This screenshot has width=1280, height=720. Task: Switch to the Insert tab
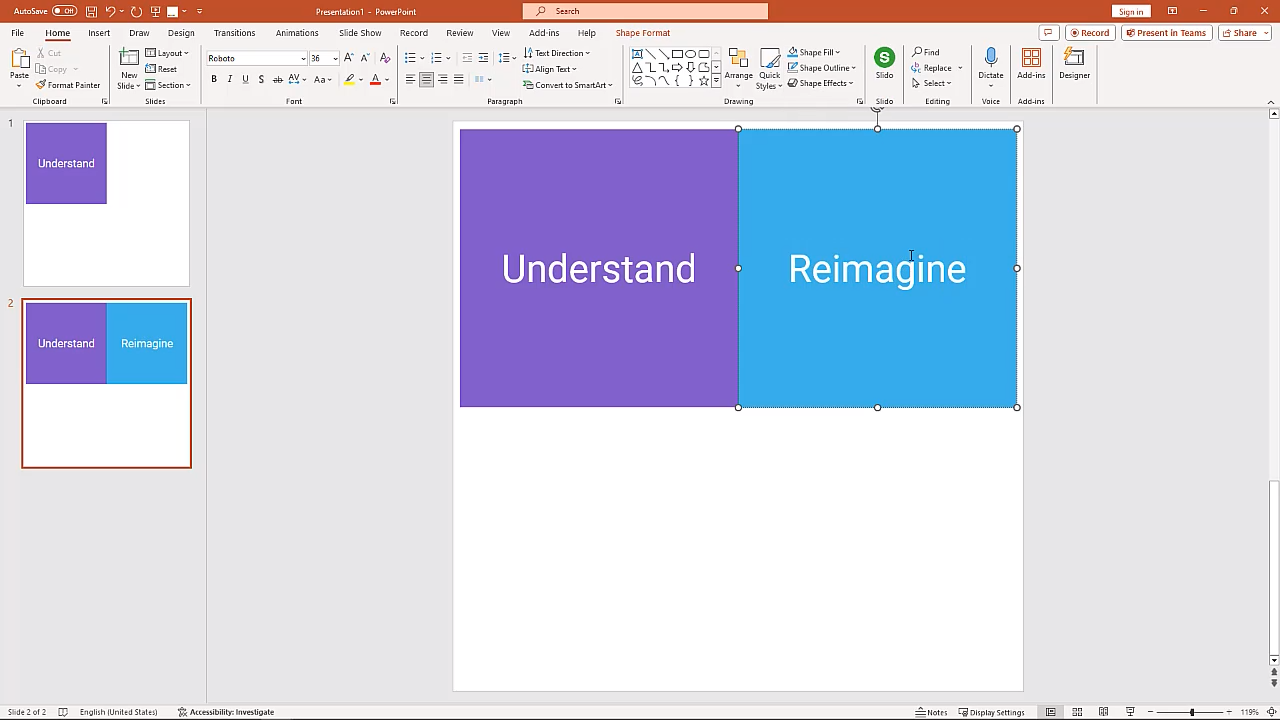(x=99, y=33)
